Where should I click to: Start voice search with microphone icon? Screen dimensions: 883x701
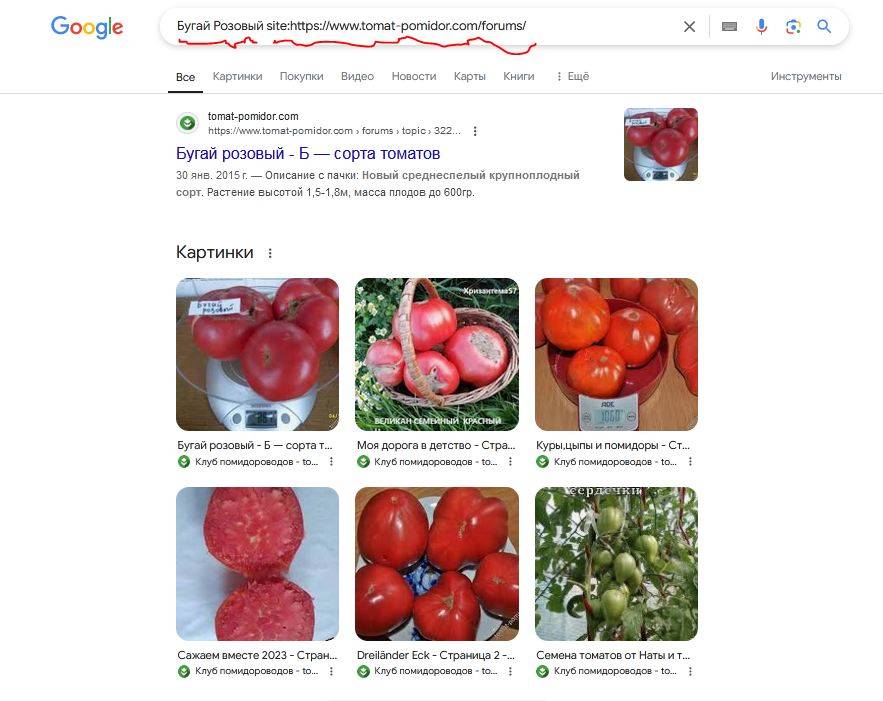coord(761,26)
